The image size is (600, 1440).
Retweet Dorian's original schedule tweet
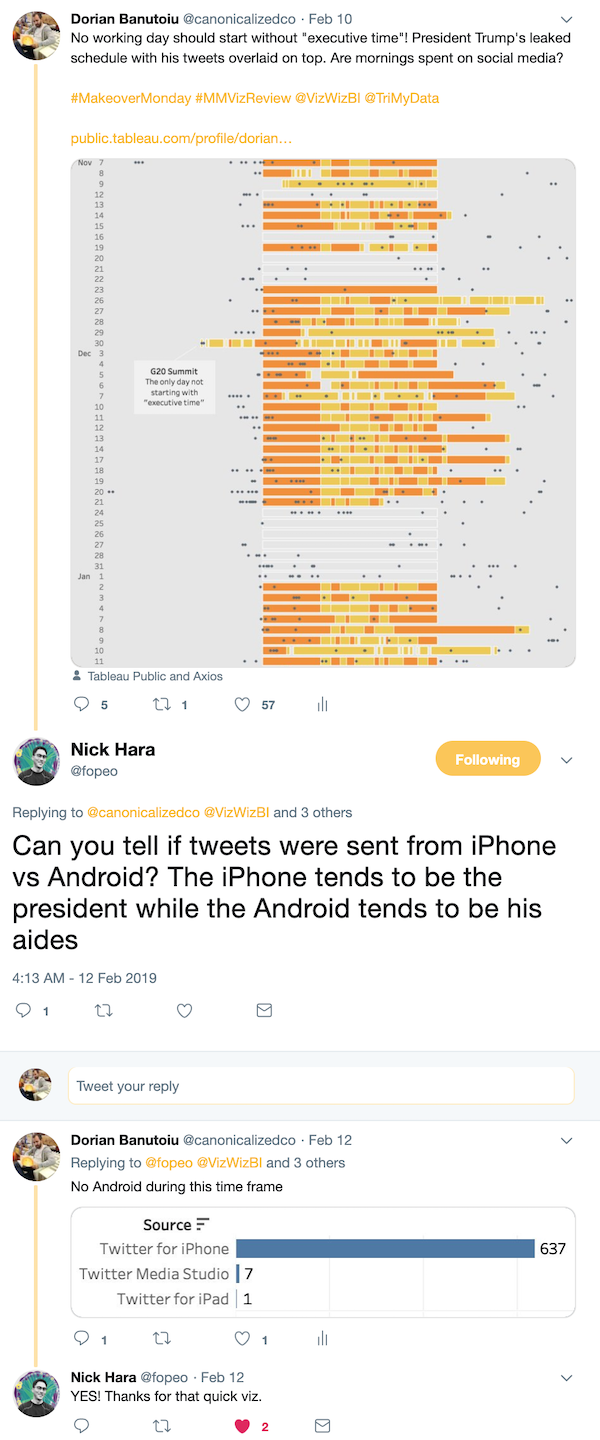pyautogui.click(x=161, y=705)
